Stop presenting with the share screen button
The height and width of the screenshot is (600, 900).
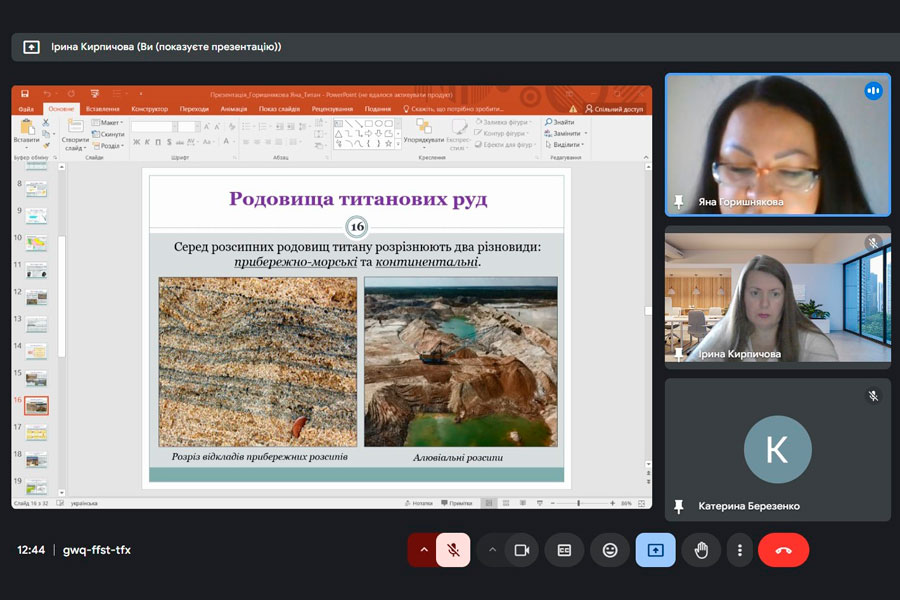coord(655,550)
